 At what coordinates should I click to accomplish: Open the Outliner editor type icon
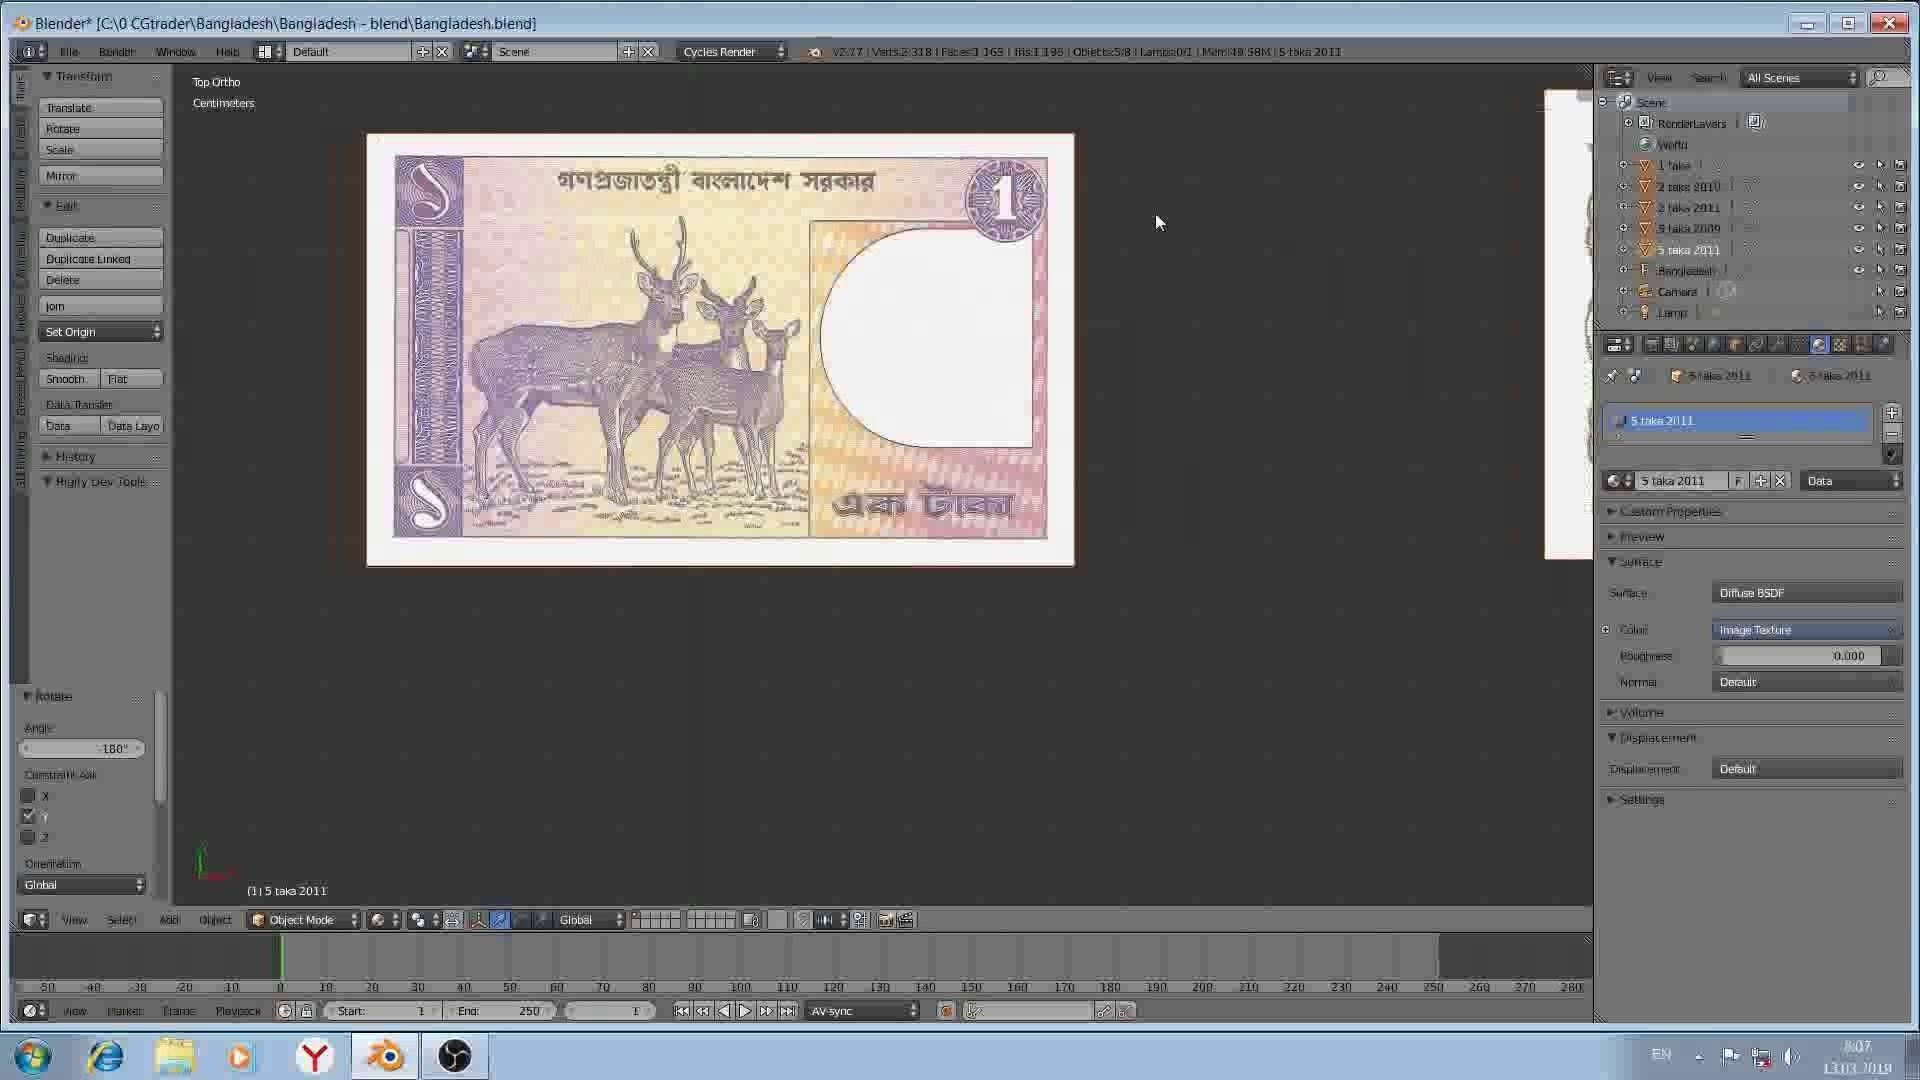tap(1618, 78)
